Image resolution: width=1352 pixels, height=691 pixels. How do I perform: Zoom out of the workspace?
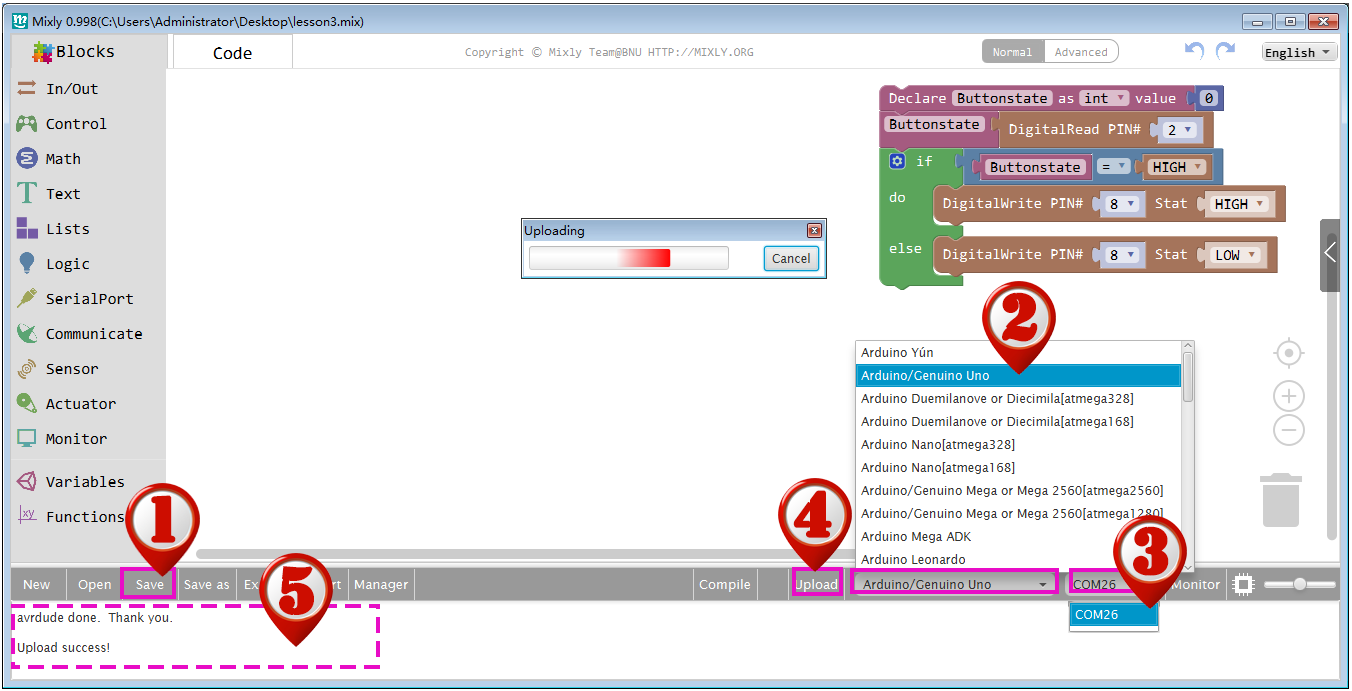pyautogui.click(x=1289, y=431)
